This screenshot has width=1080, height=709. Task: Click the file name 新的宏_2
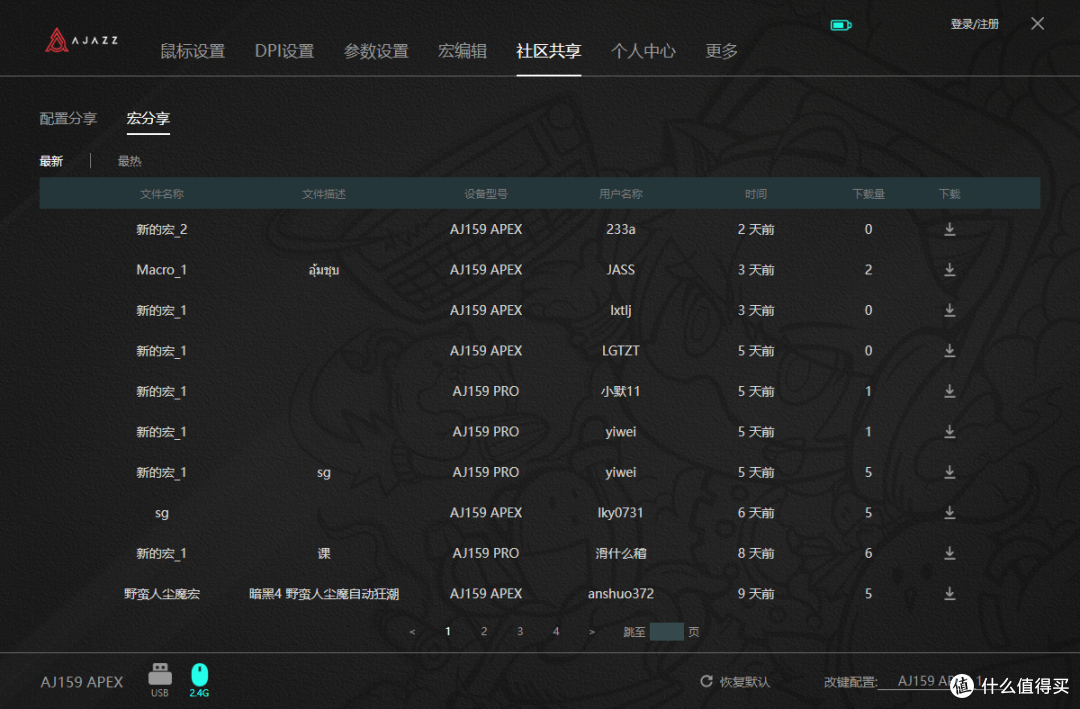[x=162, y=229]
